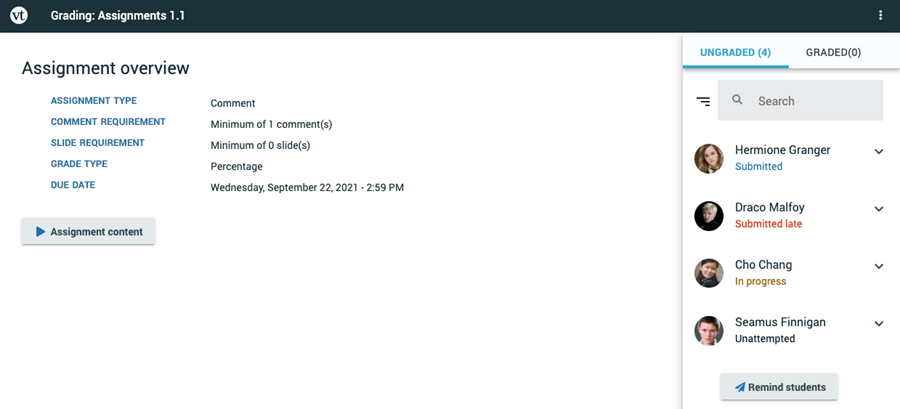The width and height of the screenshot is (900, 409).
Task: Click the Remind students button
Action: pyautogui.click(x=779, y=387)
